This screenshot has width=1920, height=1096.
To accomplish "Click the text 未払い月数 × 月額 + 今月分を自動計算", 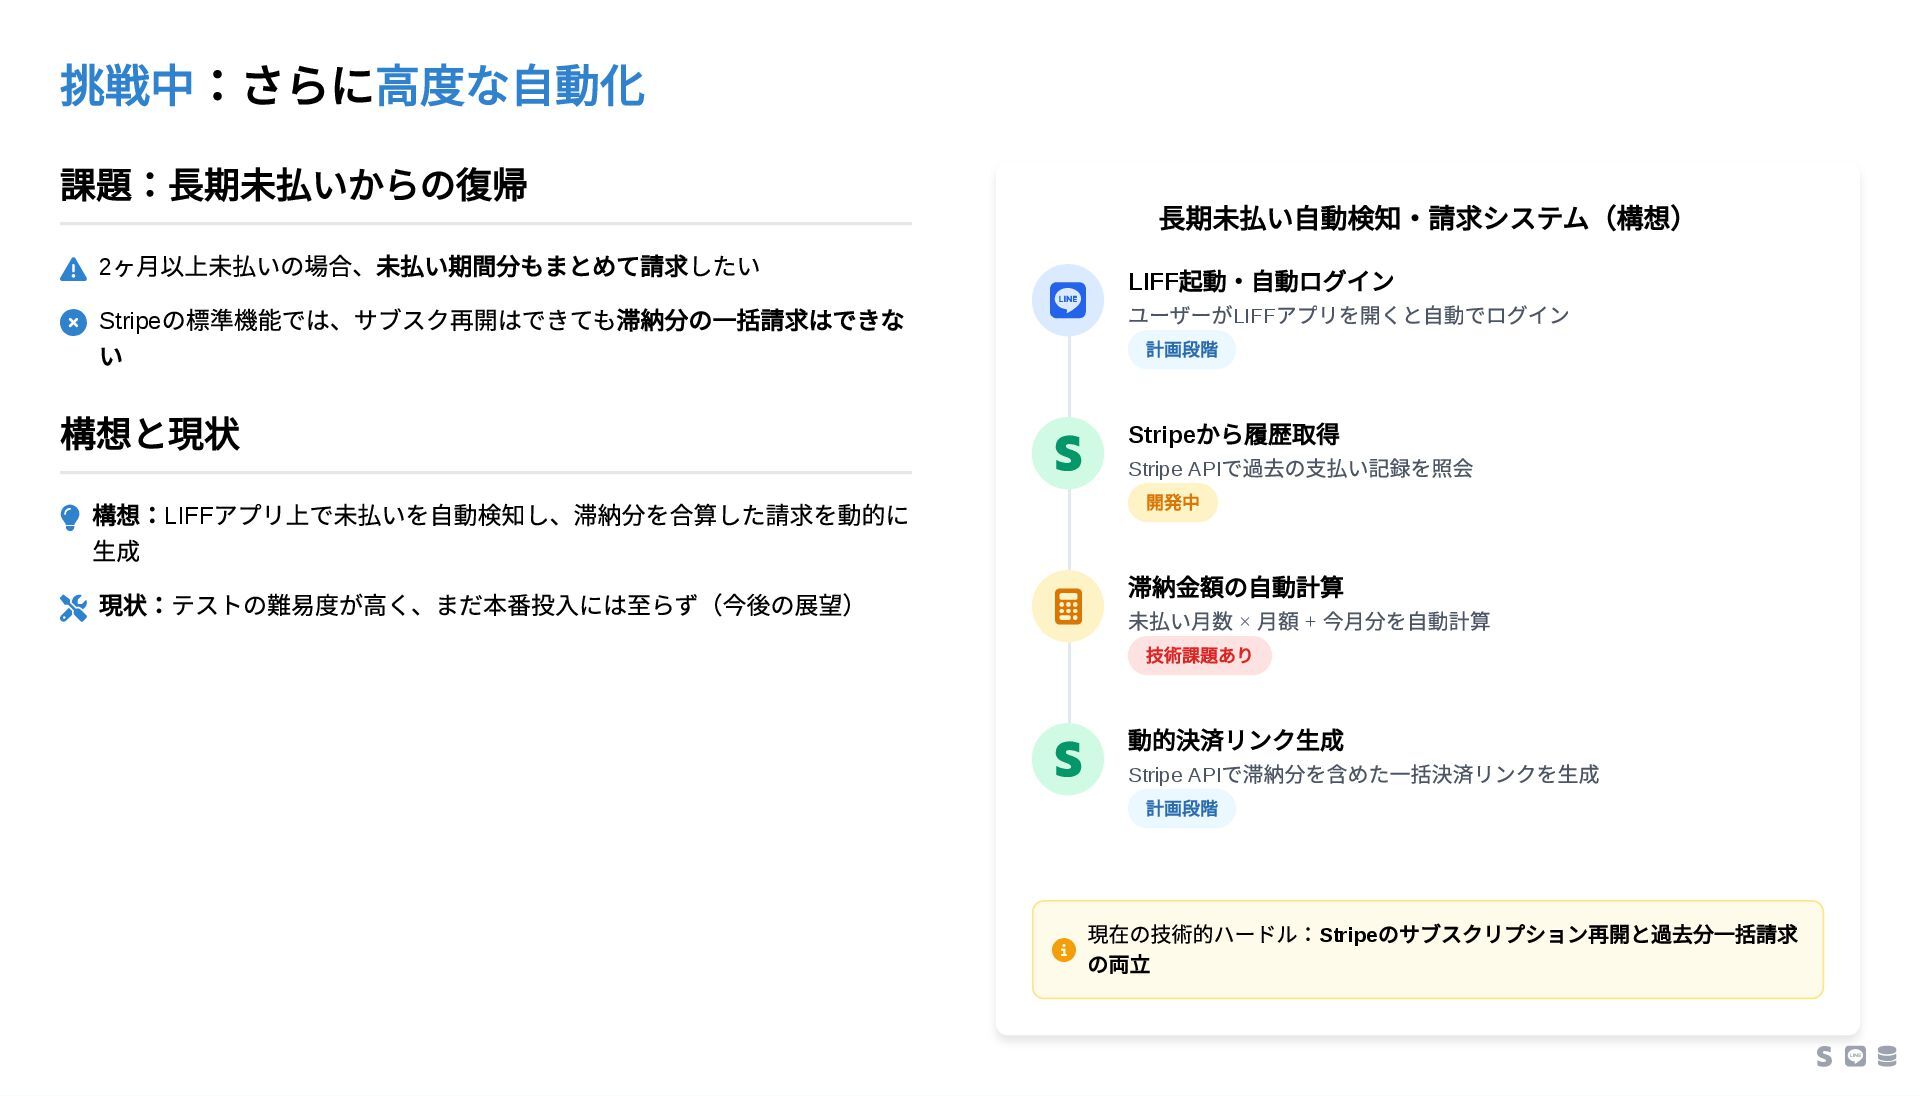I will [1309, 622].
